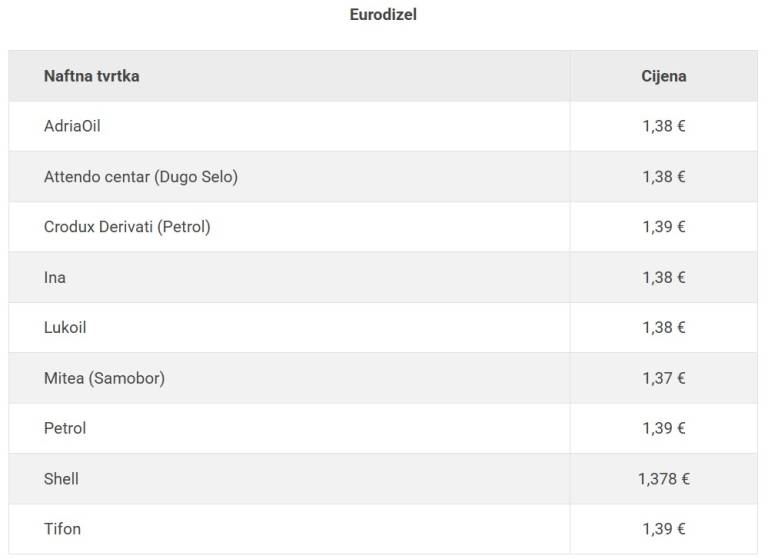This screenshot has width=768, height=559.
Task: Click the standalone Petrol company name
Action: [x=65, y=428]
